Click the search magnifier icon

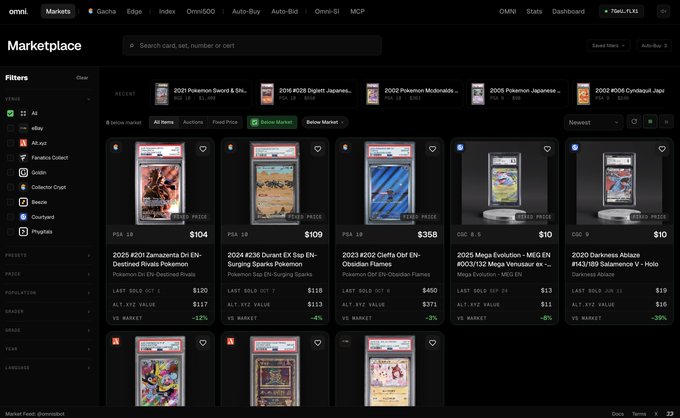[x=132, y=46]
